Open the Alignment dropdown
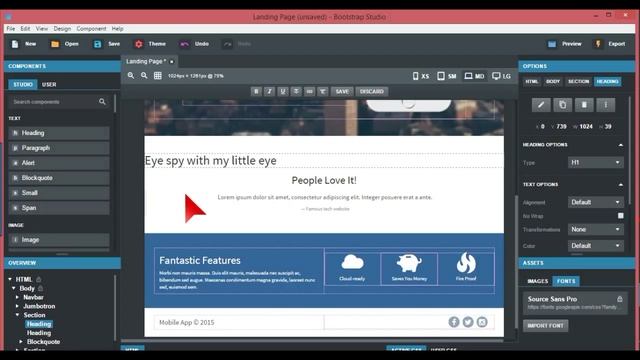 pos(596,202)
